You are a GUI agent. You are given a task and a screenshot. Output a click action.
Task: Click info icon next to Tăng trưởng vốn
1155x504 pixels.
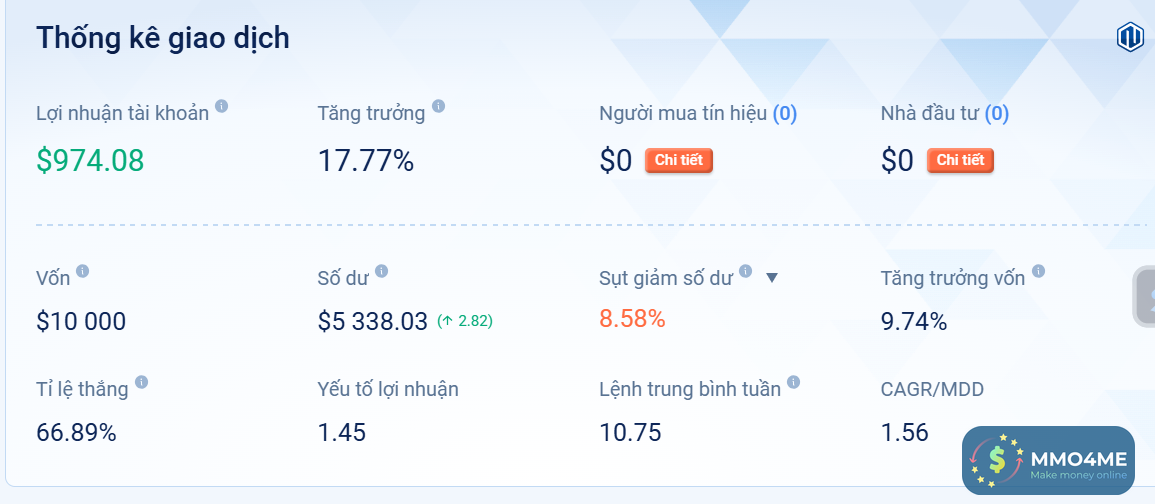(x=1038, y=271)
